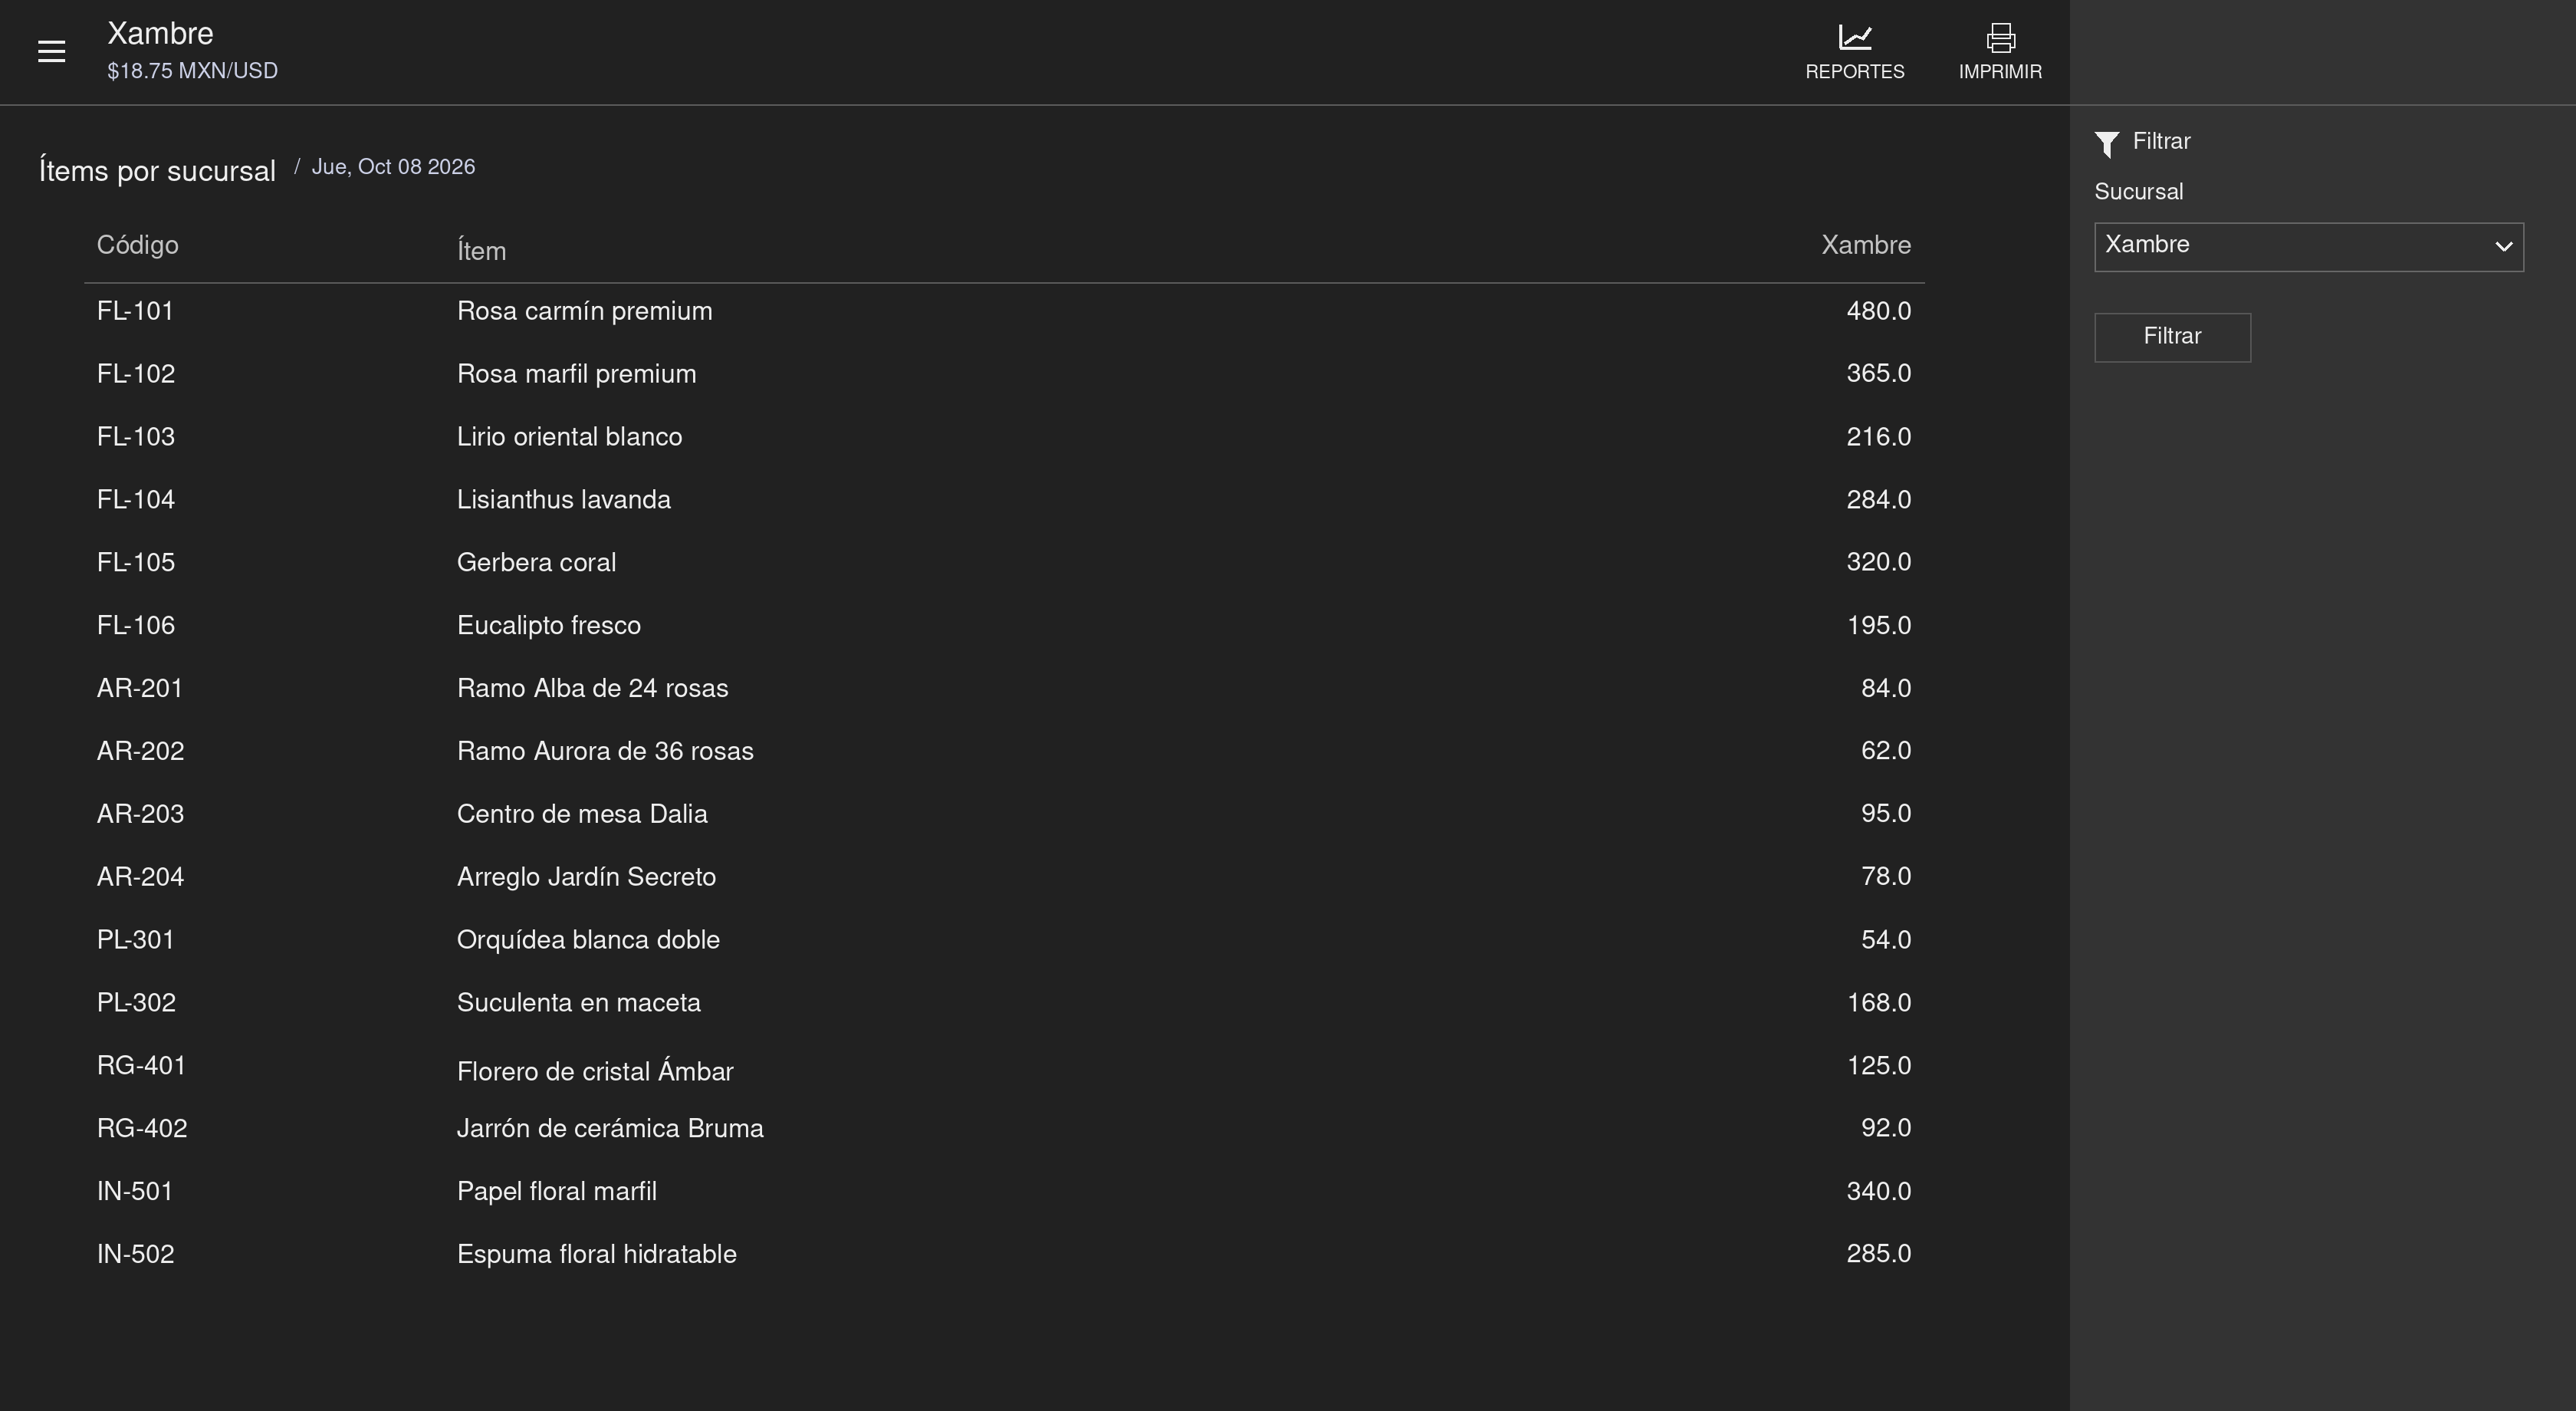The image size is (2576, 1411).
Task: Click the Código column header
Action: click(137, 245)
